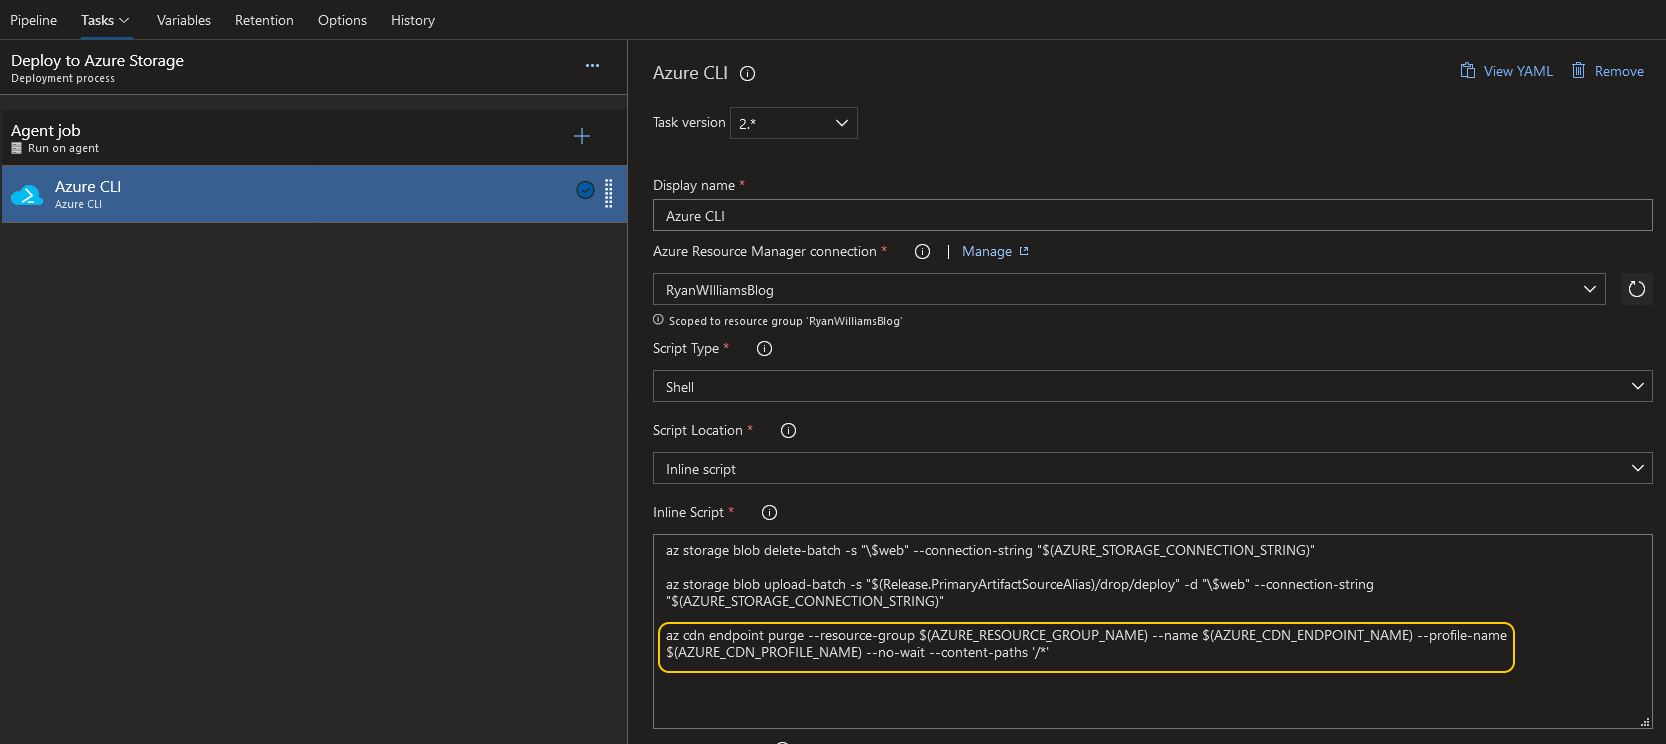Click the Azure CLI cloud task icon

pos(27,195)
